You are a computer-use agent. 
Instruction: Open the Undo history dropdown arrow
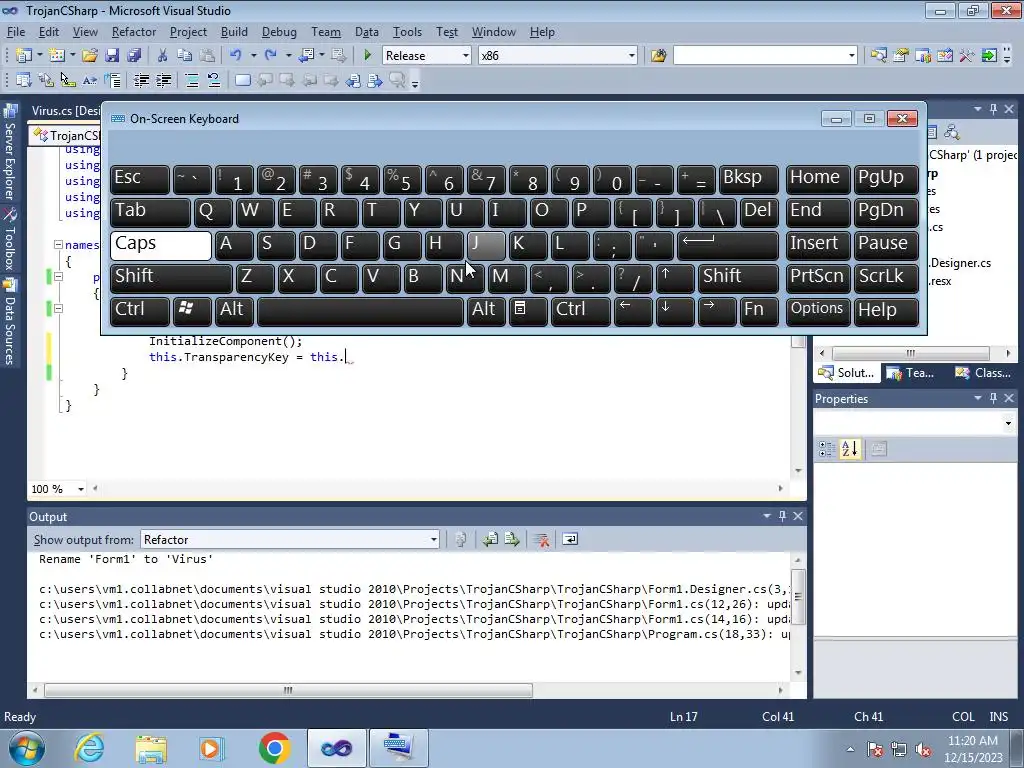tap(253, 56)
